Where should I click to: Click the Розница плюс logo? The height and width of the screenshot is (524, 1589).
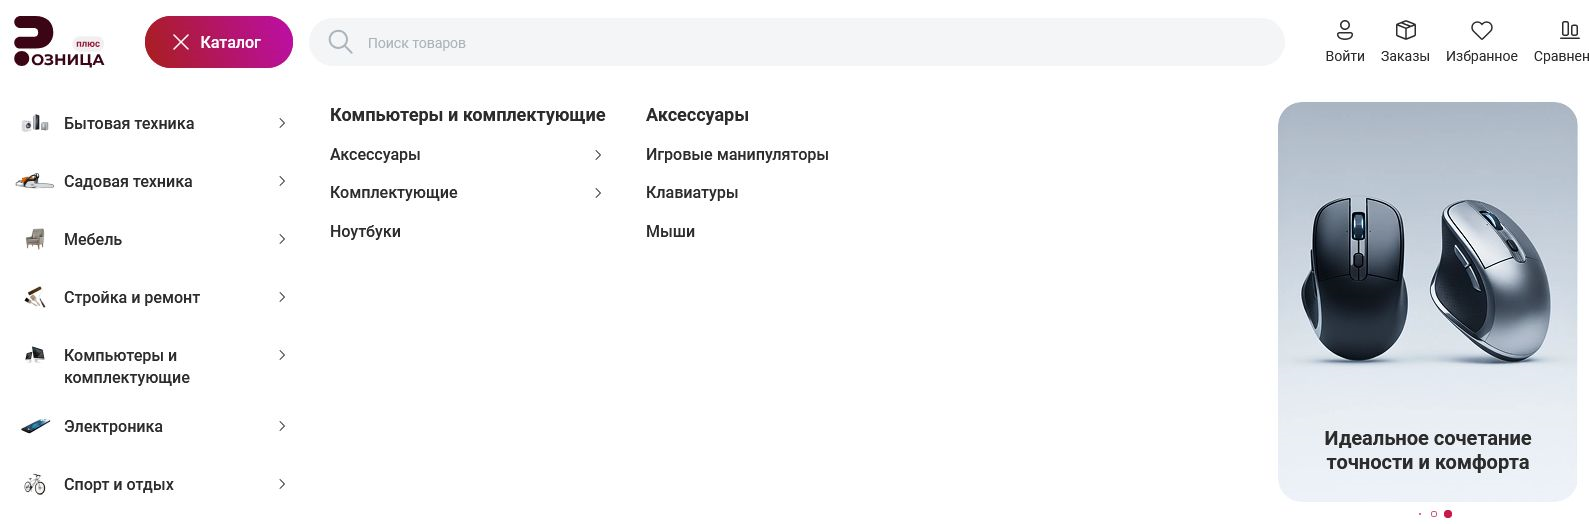click(x=59, y=42)
